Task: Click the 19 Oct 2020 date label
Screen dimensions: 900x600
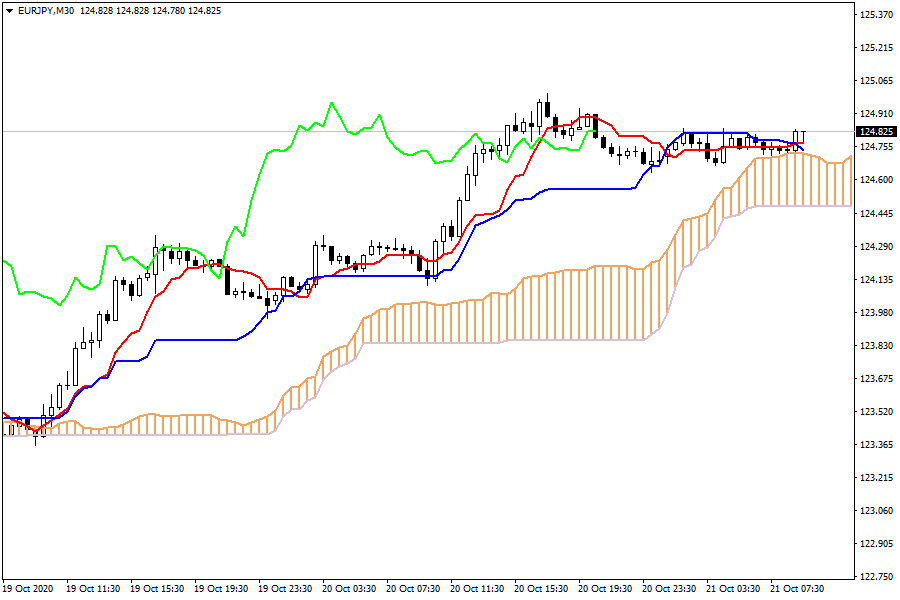Action: (x=28, y=588)
